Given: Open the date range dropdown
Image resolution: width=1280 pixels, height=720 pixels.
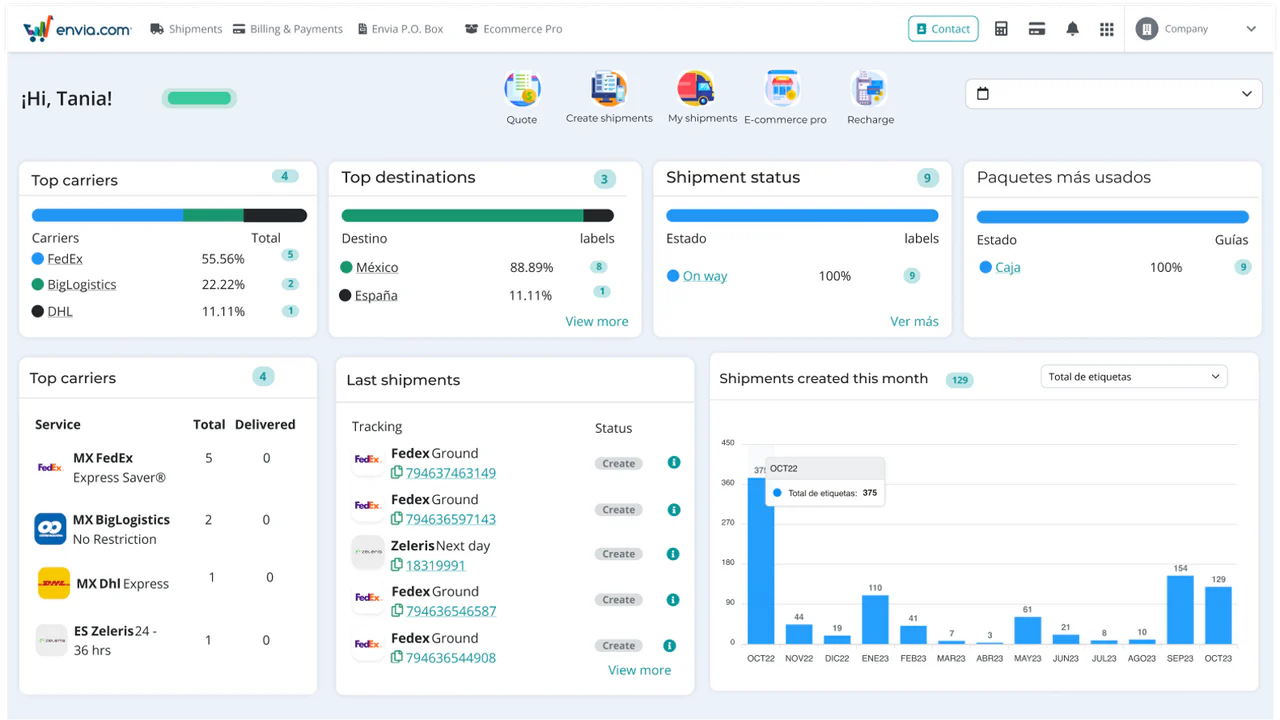Looking at the screenshot, I should click(1114, 93).
